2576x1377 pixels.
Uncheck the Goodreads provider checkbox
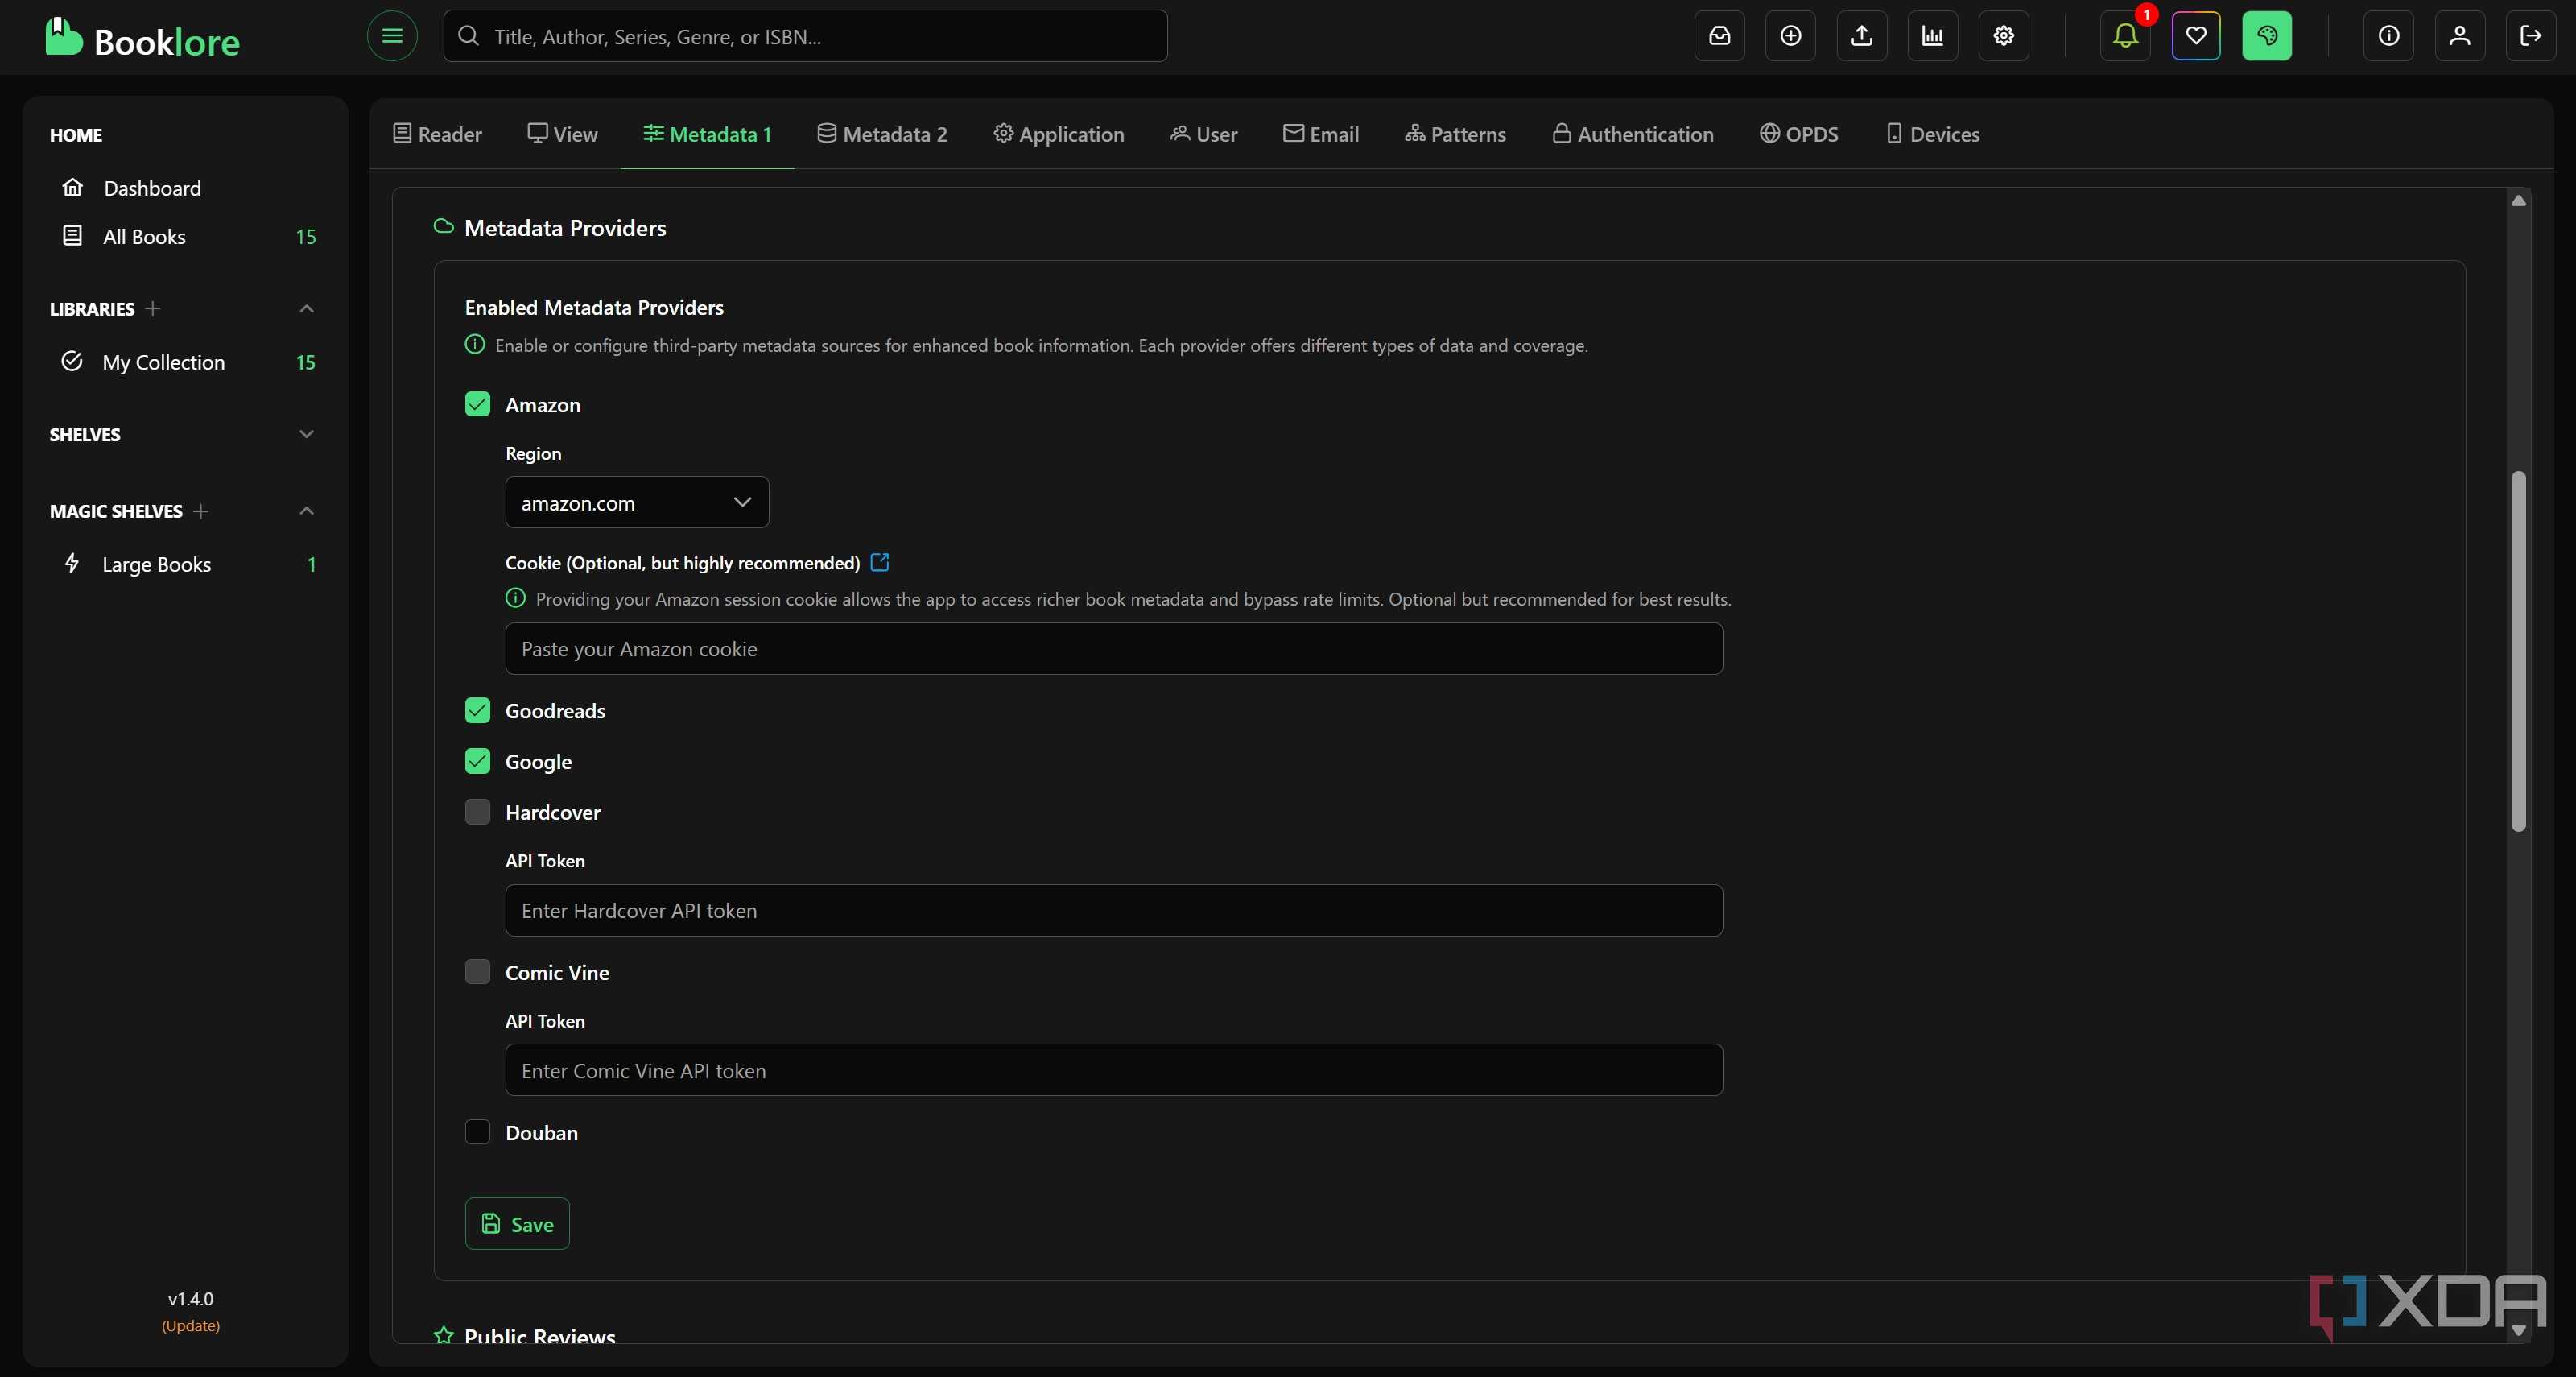[478, 710]
